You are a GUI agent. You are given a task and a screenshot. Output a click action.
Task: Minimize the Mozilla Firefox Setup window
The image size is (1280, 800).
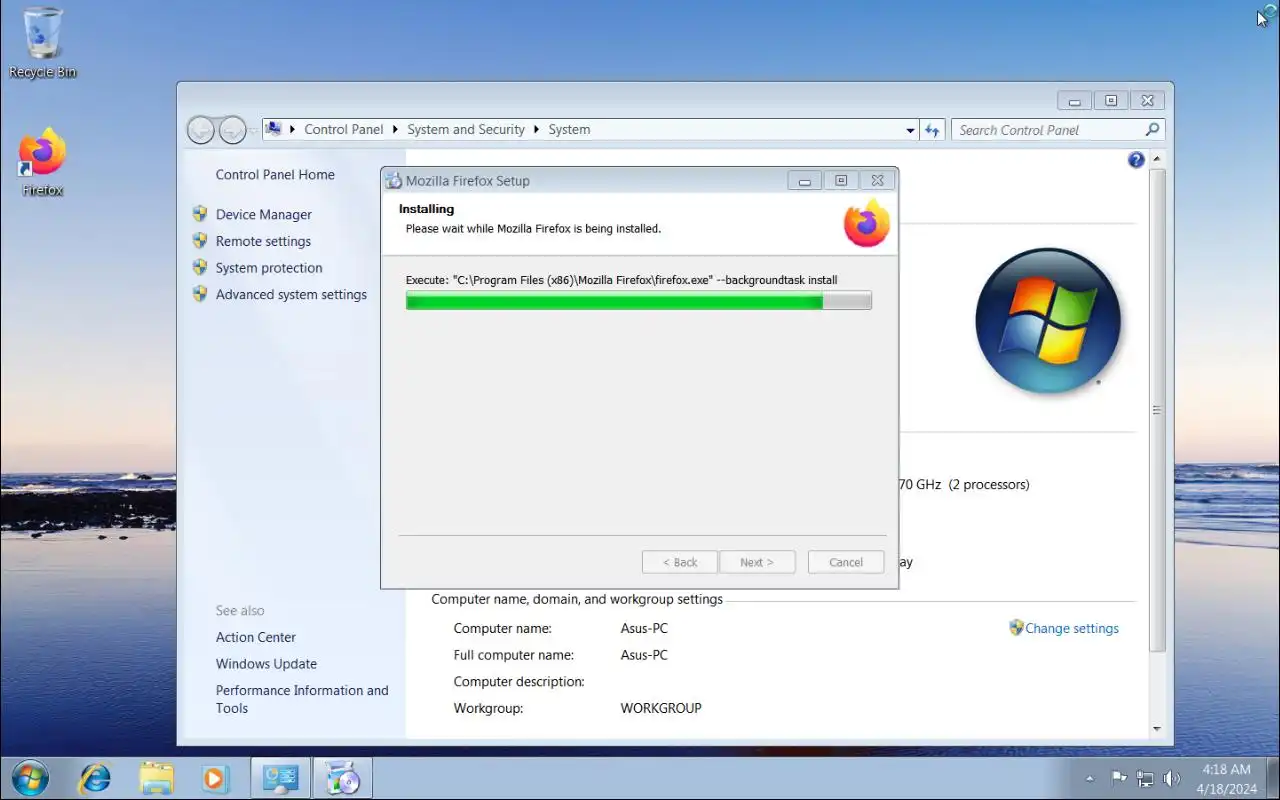click(804, 181)
